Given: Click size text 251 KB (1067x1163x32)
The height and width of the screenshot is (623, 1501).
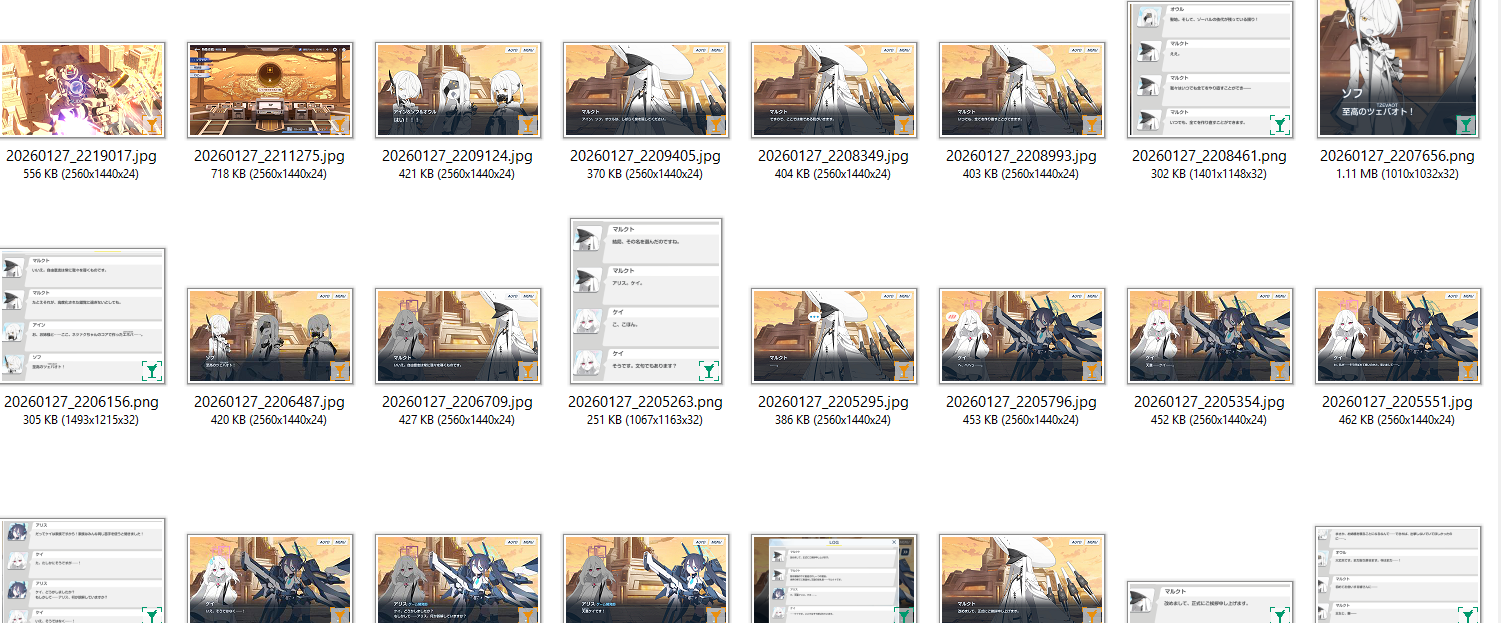Looking at the screenshot, I should point(645,420).
